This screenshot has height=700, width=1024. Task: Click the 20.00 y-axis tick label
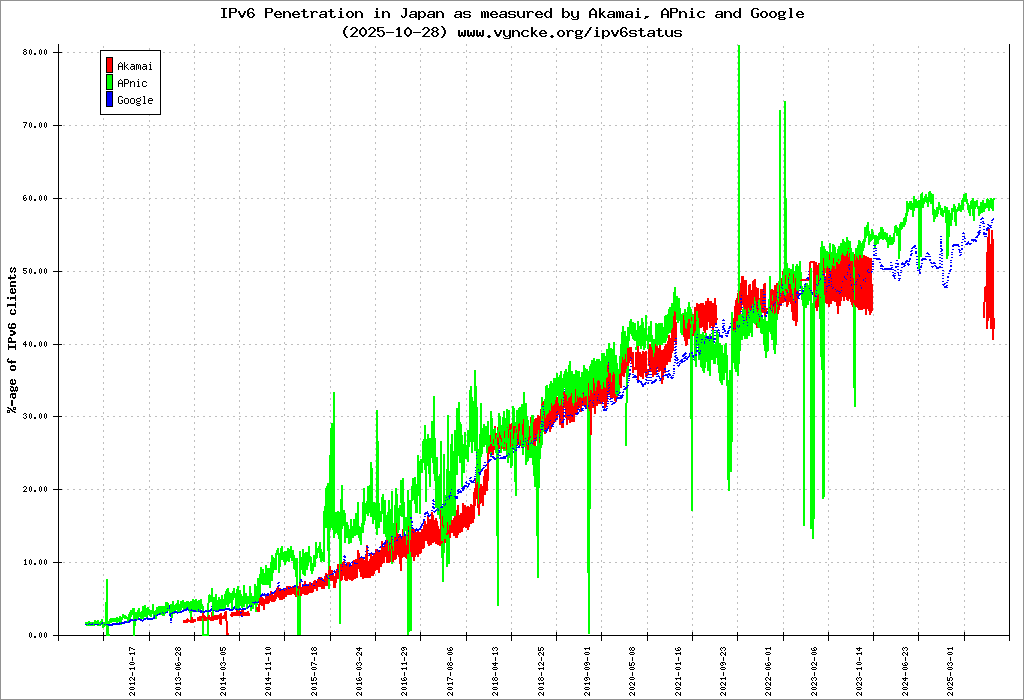tap(35, 489)
